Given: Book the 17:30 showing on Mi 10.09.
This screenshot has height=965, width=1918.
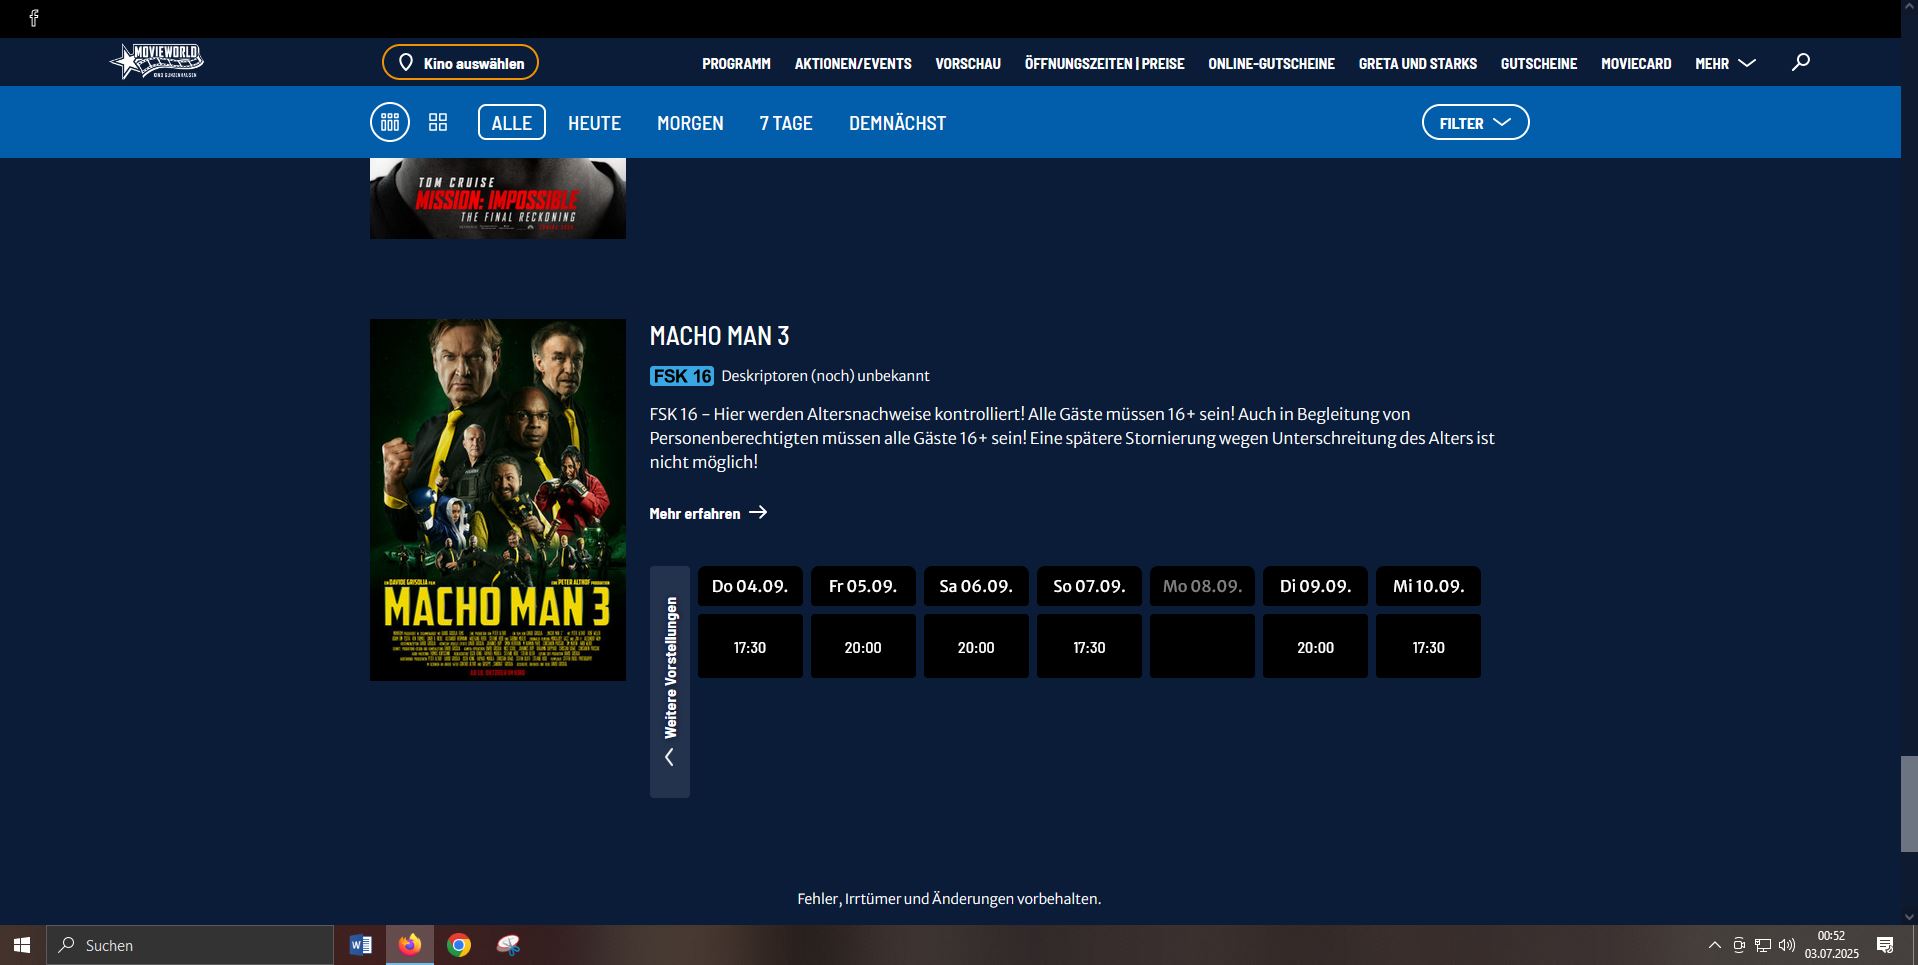Looking at the screenshot, I should (1428, 646).
